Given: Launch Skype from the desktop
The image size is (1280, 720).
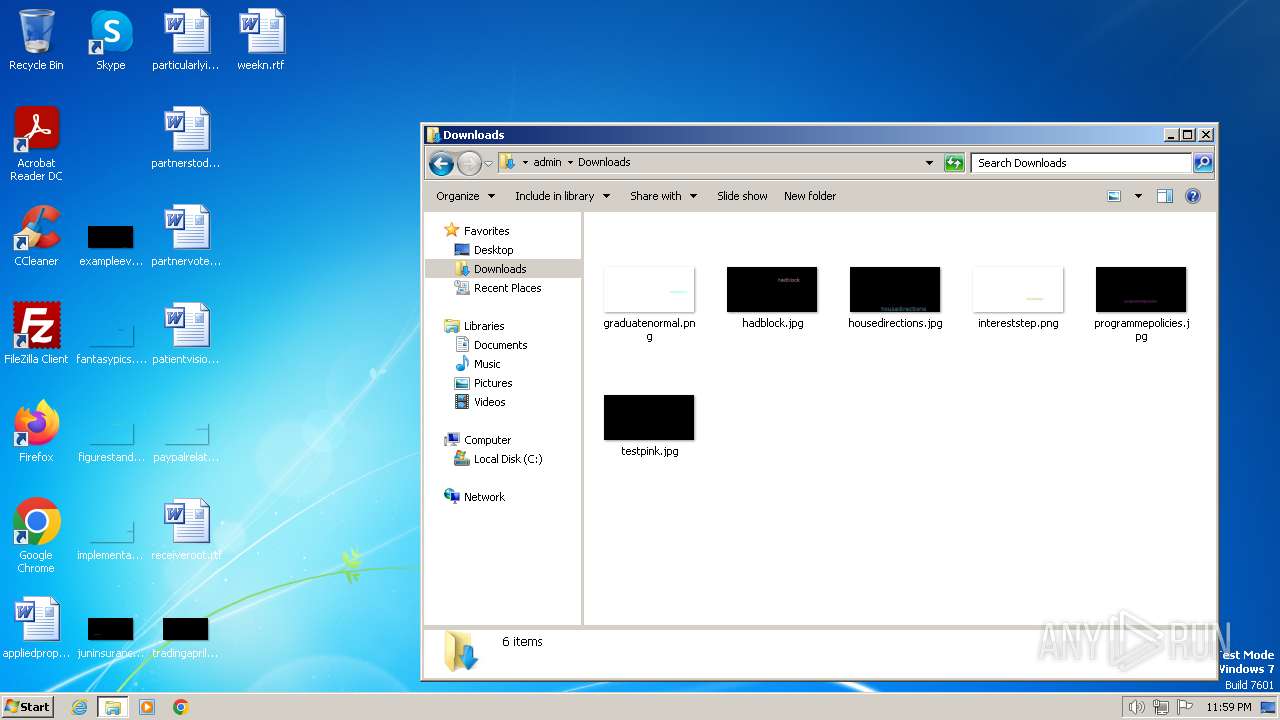Looking at the screenshot, I should (x=110, y=40).
